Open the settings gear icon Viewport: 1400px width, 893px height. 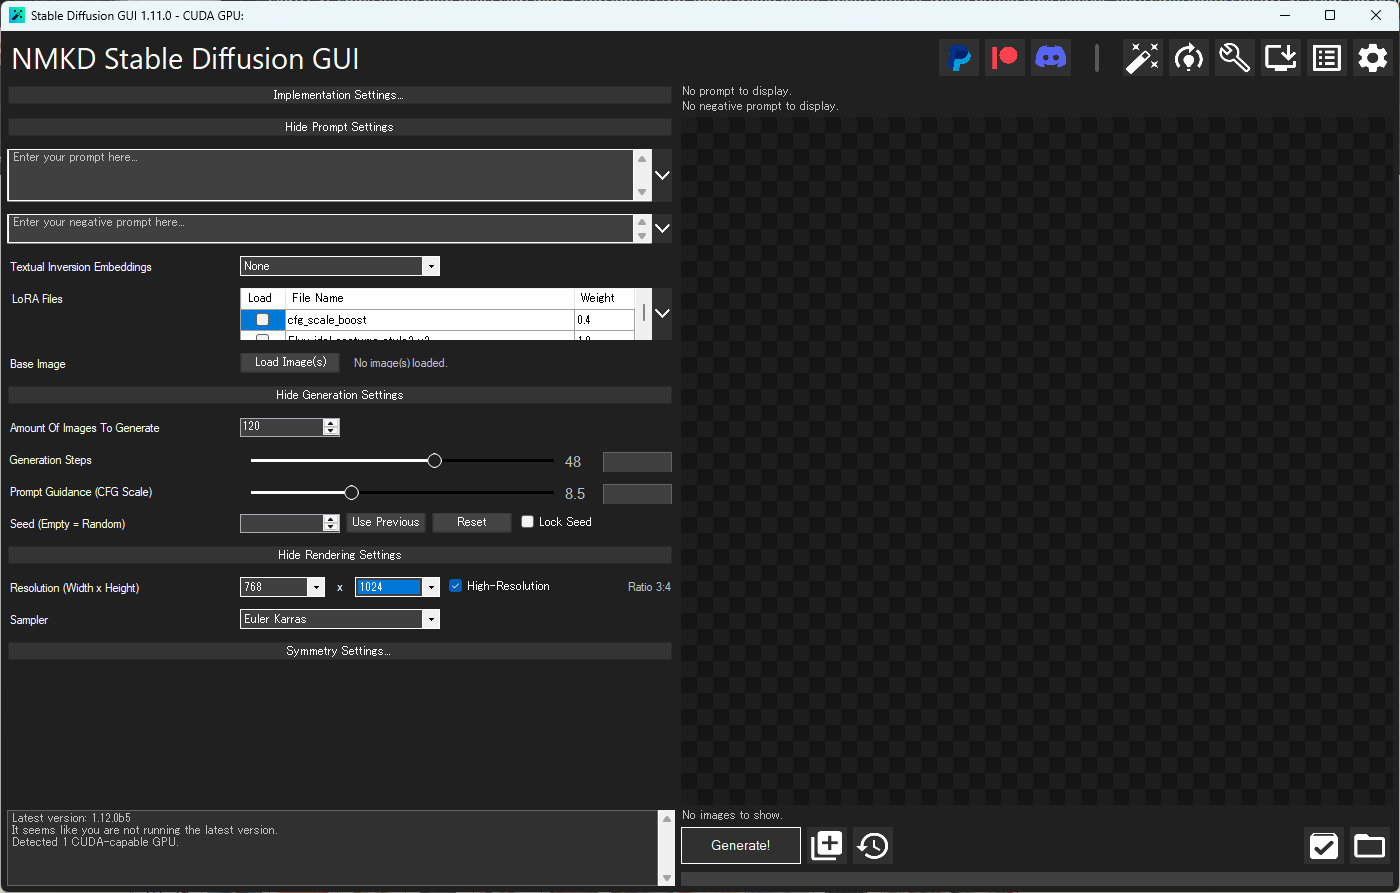click(x=1372, y=58)
